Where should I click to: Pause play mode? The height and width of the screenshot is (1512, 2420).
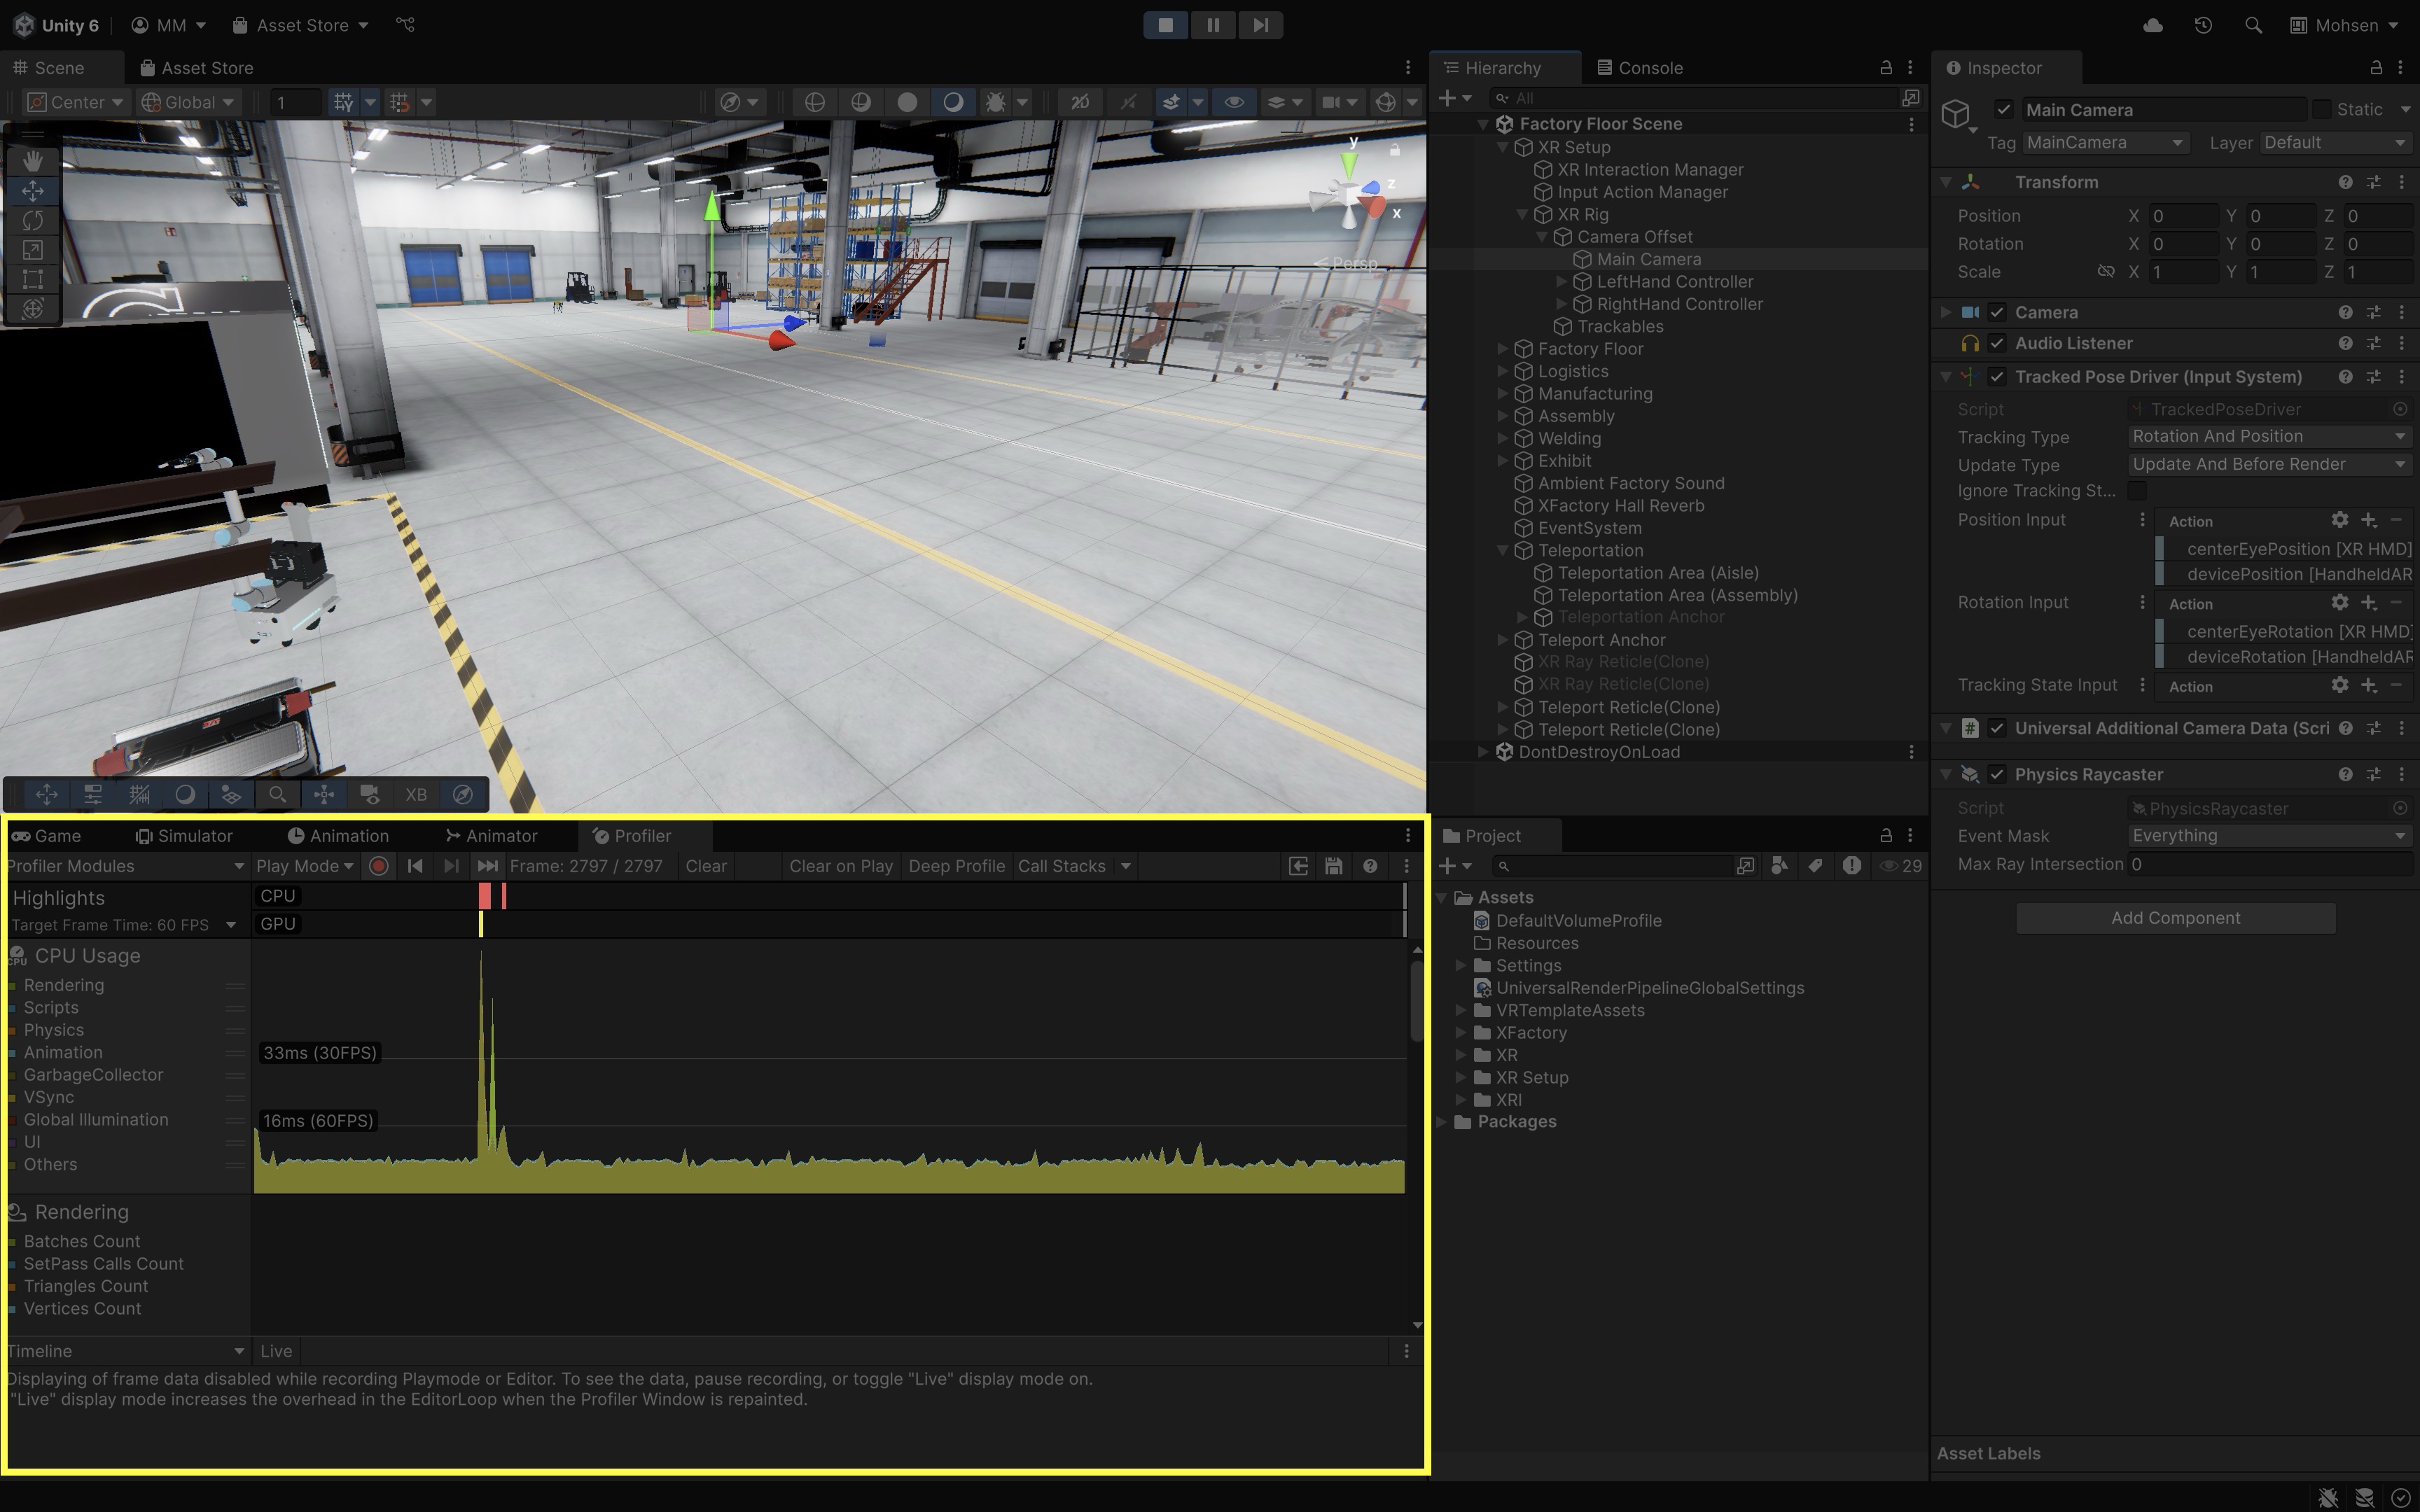tap(1213, 25)
